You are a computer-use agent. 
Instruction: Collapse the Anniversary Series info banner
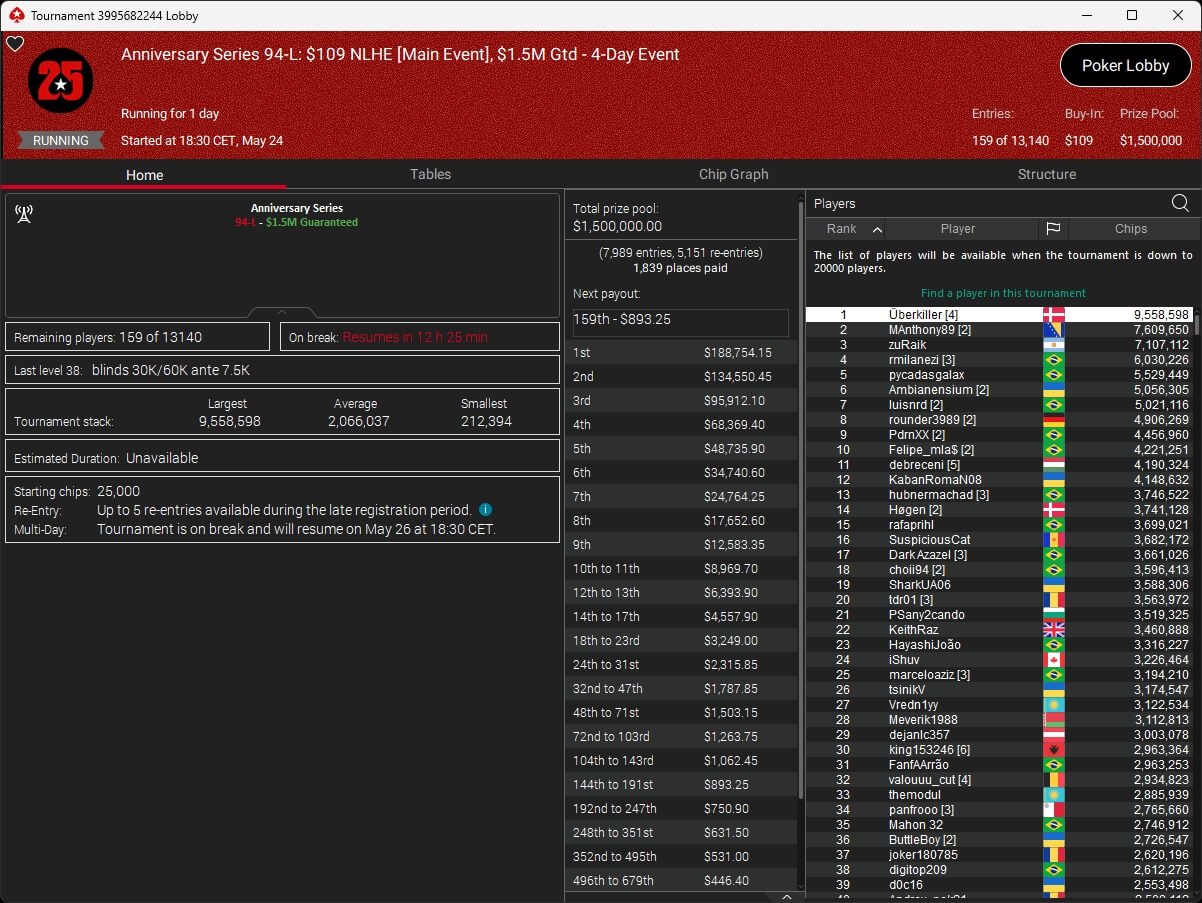click(x=282, y=312)
